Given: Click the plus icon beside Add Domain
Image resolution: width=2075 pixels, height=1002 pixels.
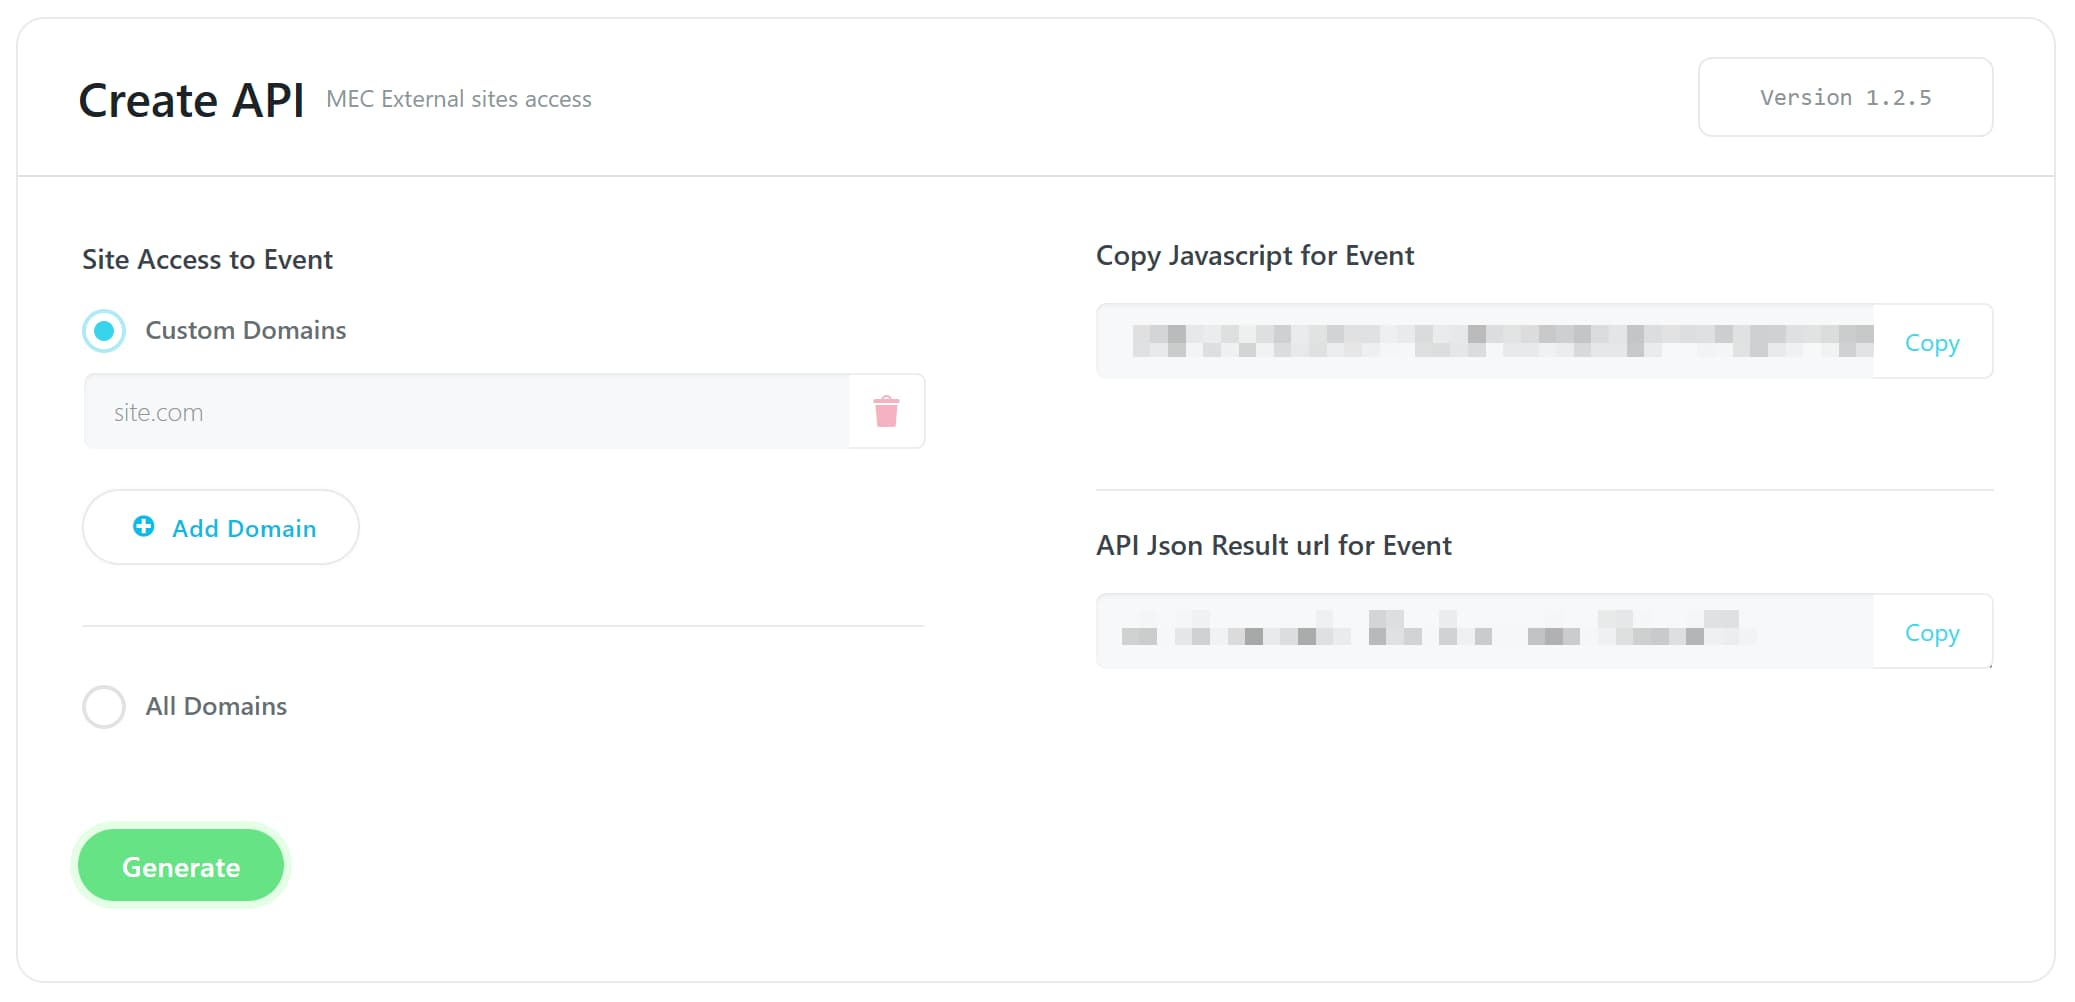Looking at the screenshot, I should pyautogui.click(x=144, y=526).
